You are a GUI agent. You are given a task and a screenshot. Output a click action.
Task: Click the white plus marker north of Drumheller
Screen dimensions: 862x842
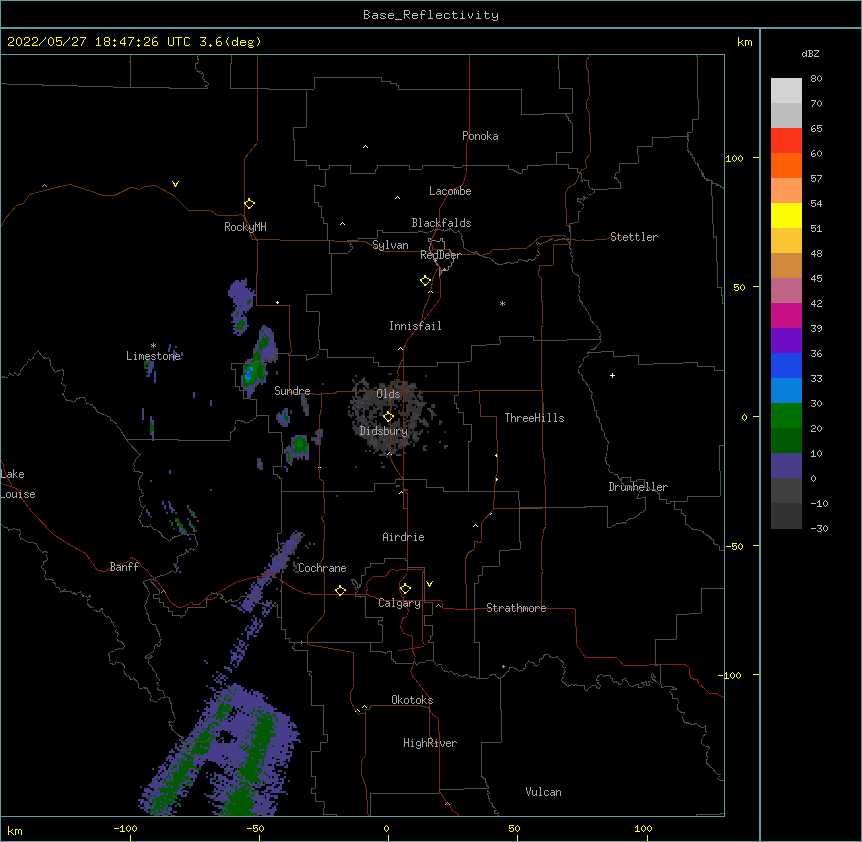click(x=612, y=375)
